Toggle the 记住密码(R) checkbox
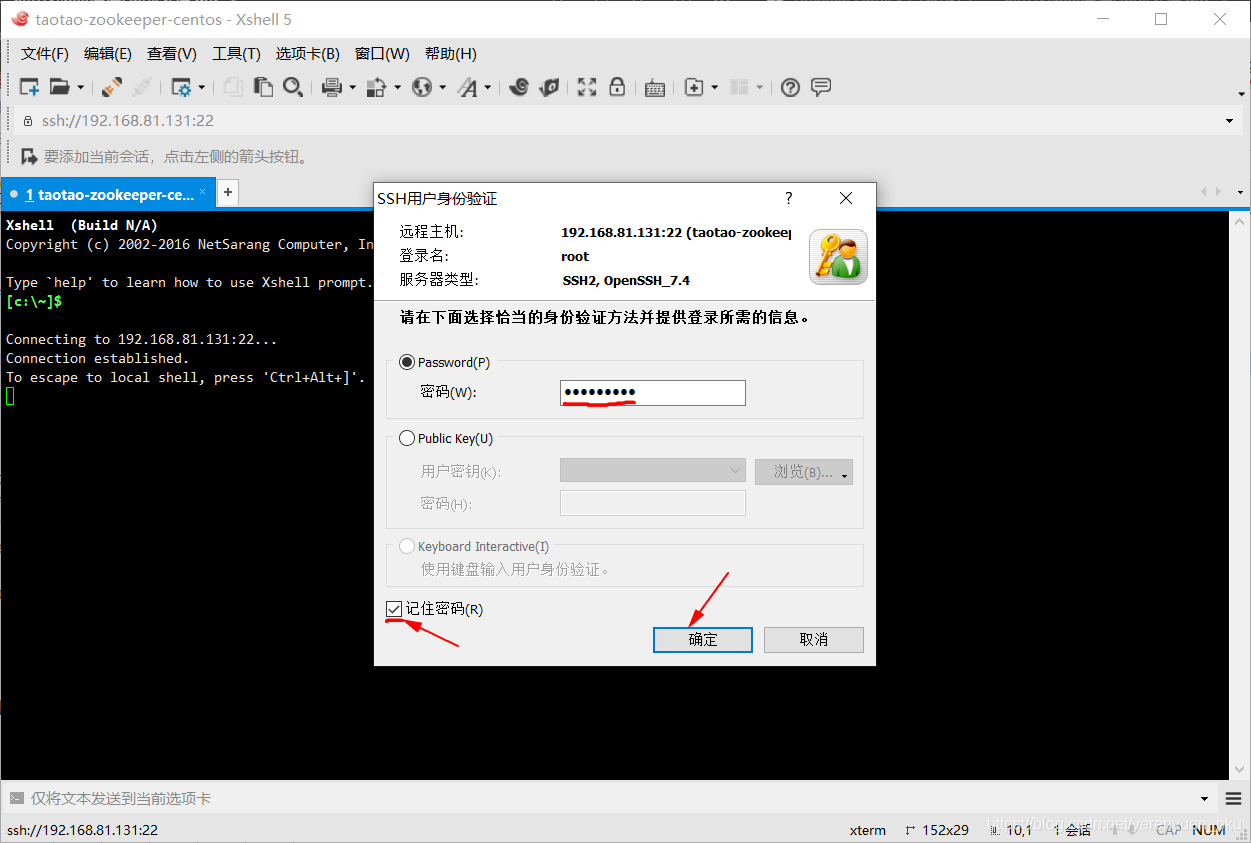The height and width of the screenshot is (843, 1251). (x=394, y=608)
